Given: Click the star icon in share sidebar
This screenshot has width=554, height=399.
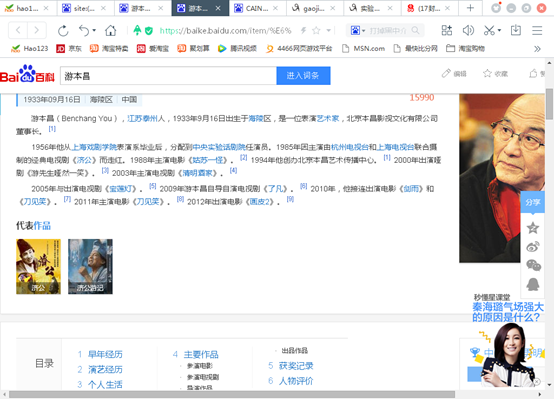Looking at the screenshot, I should [533, 228].
